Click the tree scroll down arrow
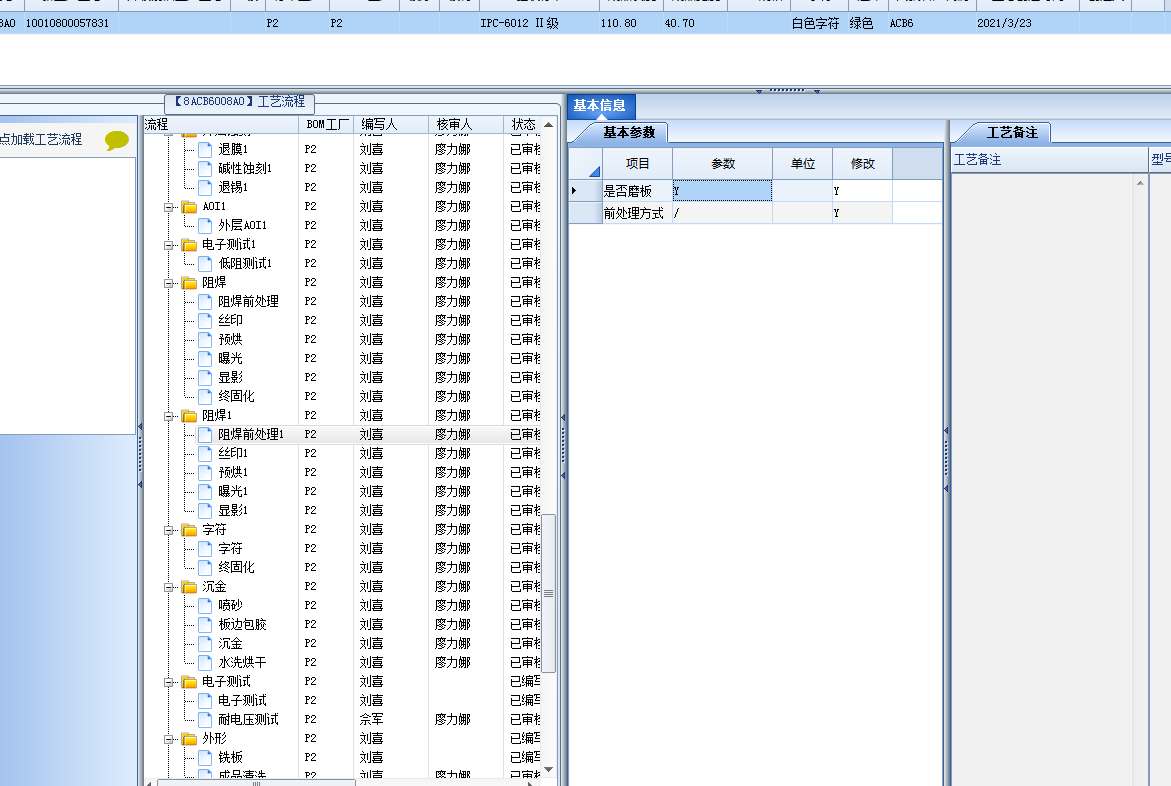 click(x=548, y=769)
